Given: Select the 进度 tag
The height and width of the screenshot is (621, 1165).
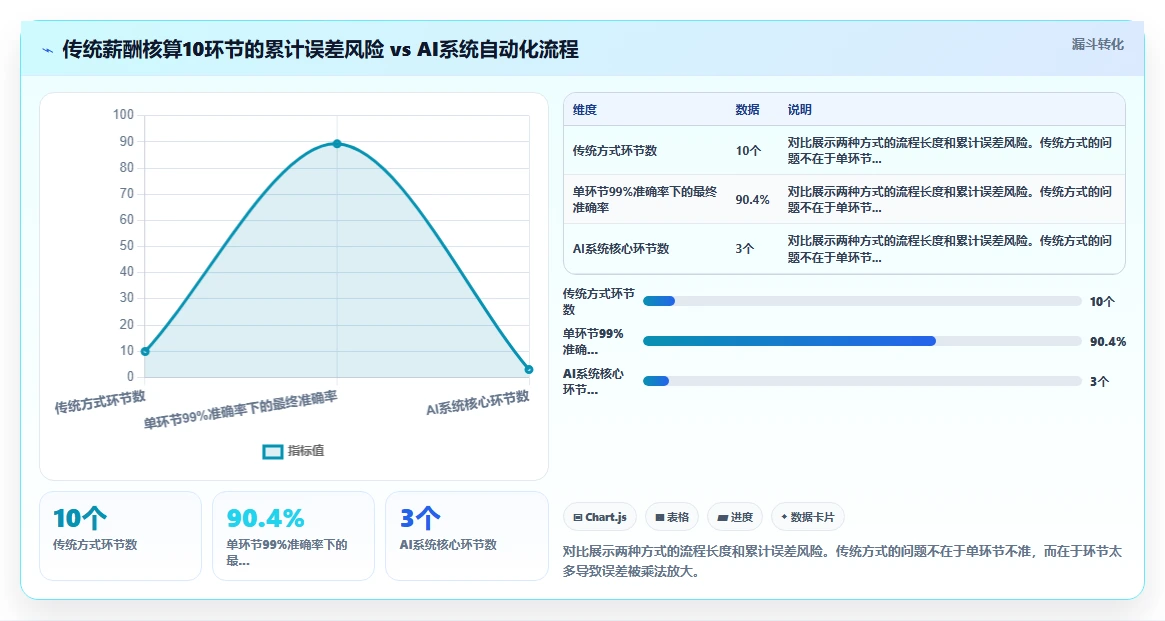Looking at the screenshot, I should pos(735,517).
